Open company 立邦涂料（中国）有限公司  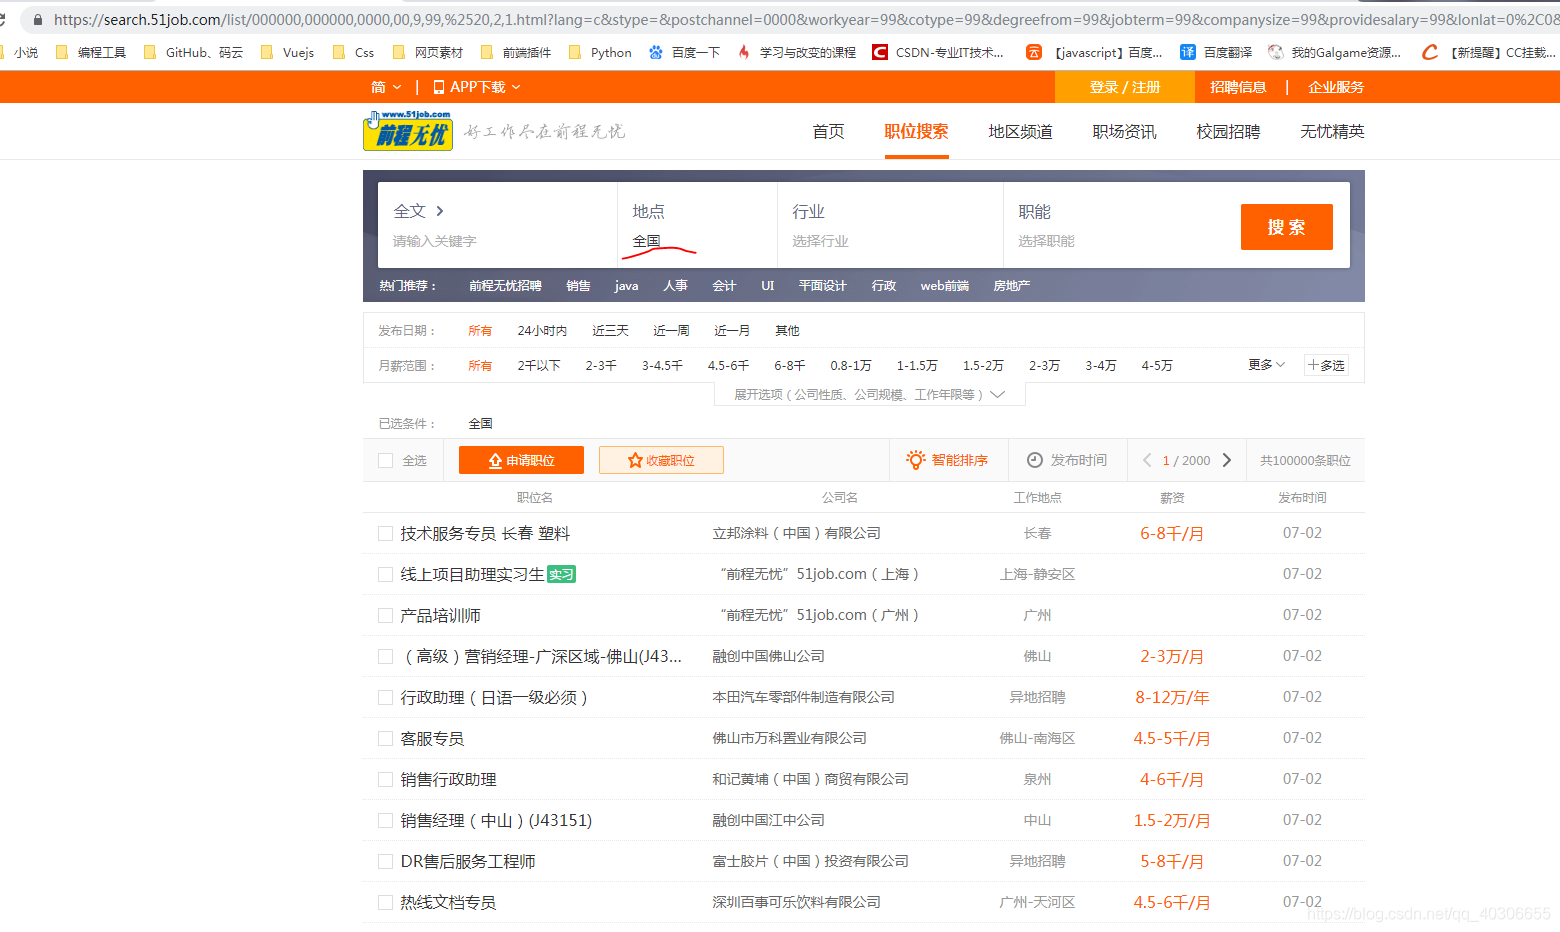point(796,533)
